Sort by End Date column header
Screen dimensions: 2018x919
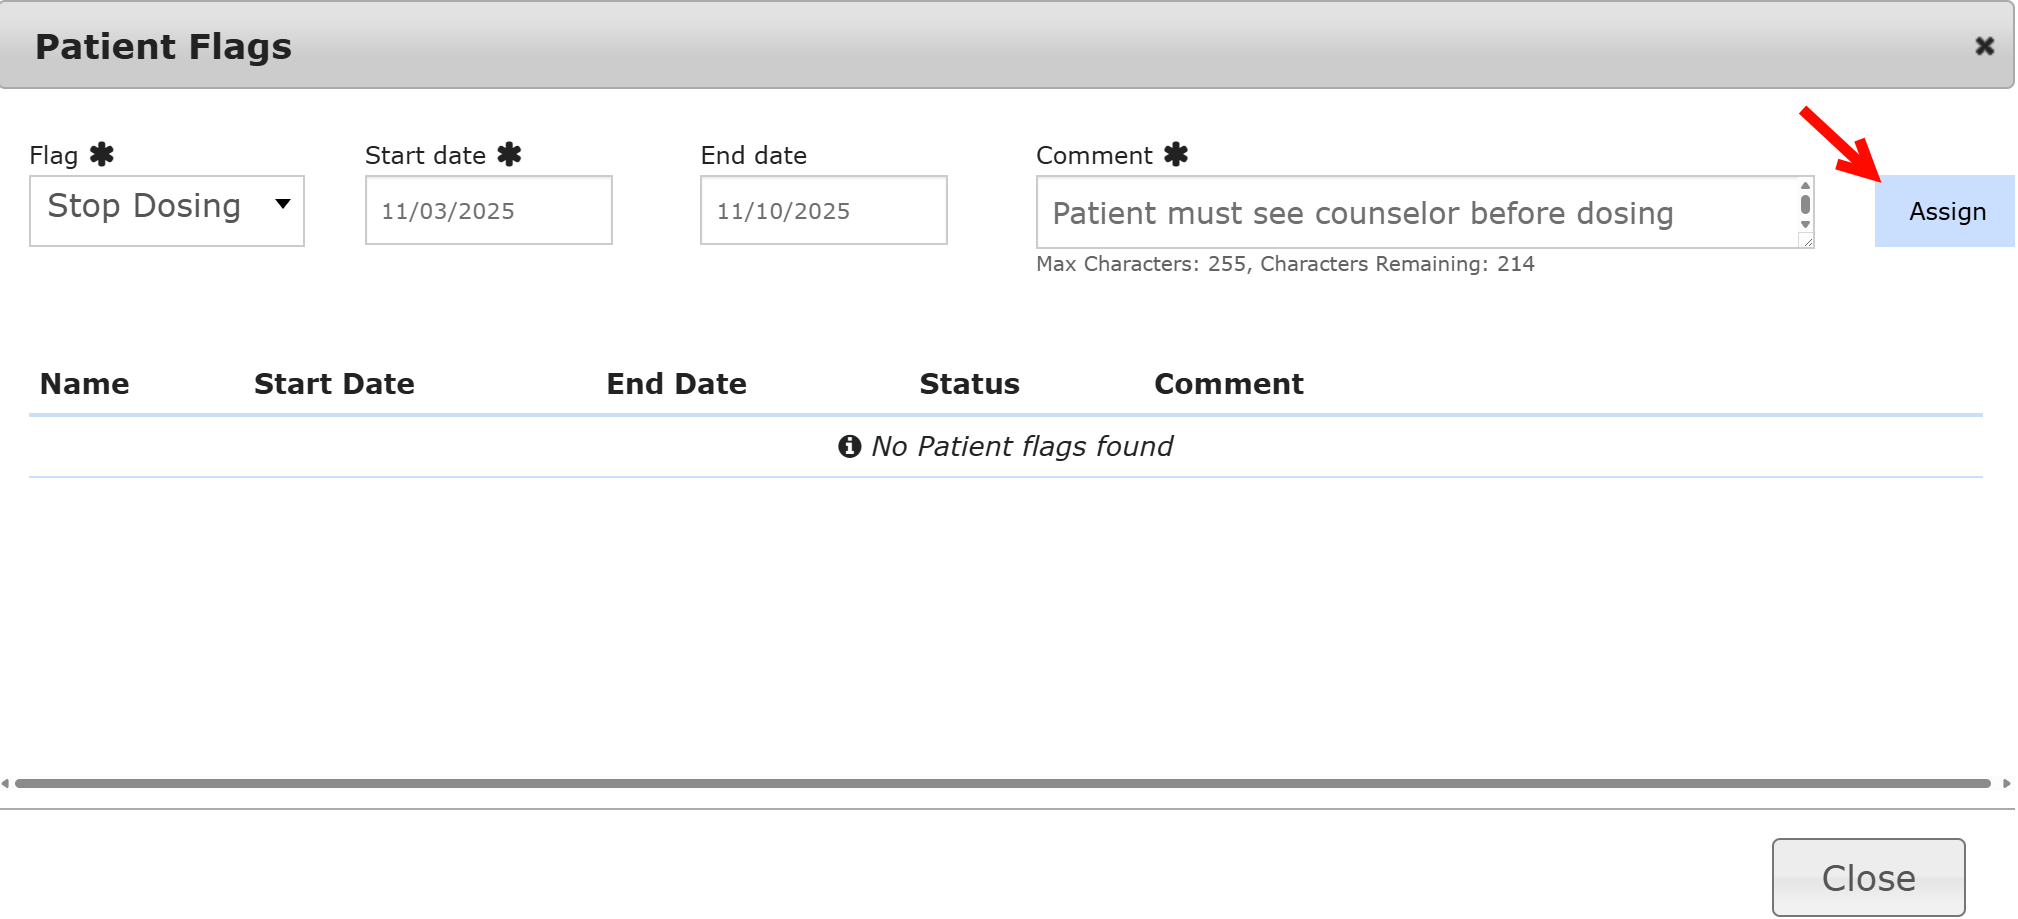coord(676,384)
